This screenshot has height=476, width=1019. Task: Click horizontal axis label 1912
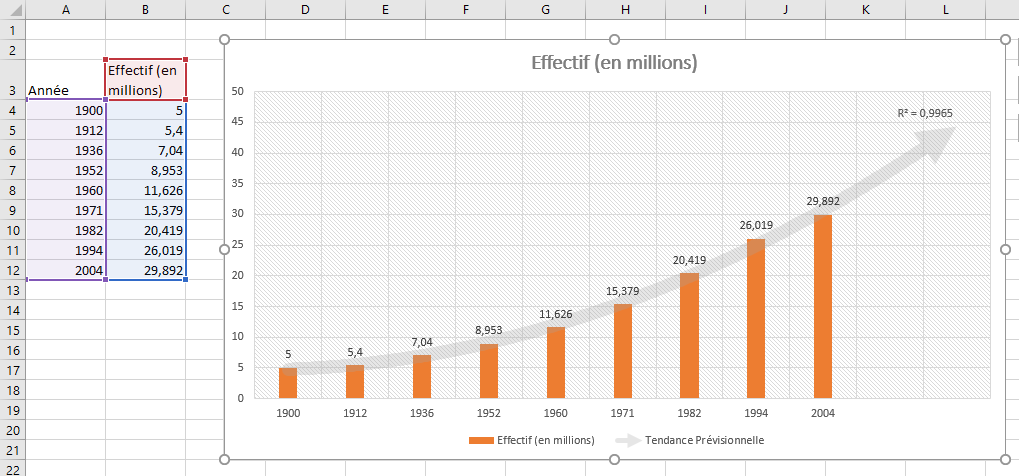pos(355,413)
